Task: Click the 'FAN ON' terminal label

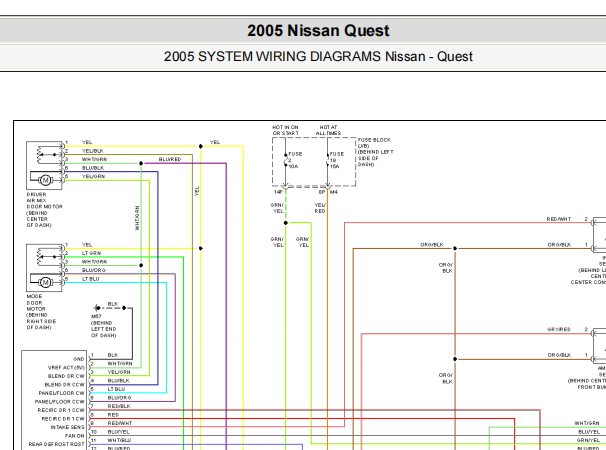Action: (74, 436)
